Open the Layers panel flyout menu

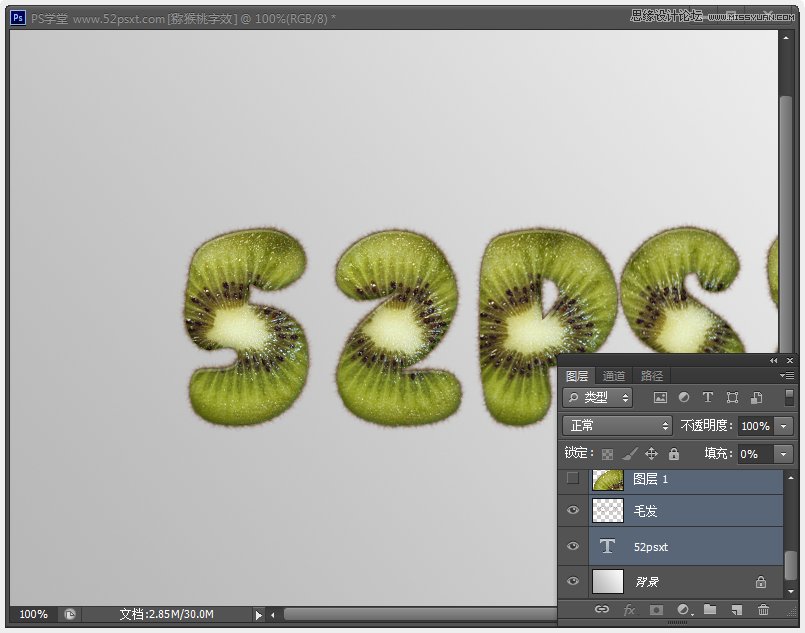pos(788,376)
